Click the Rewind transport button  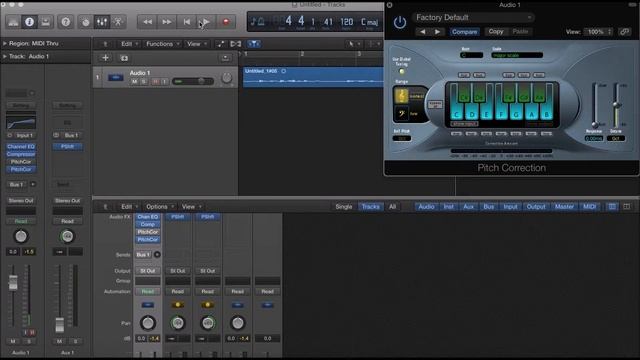pos(147,22)
